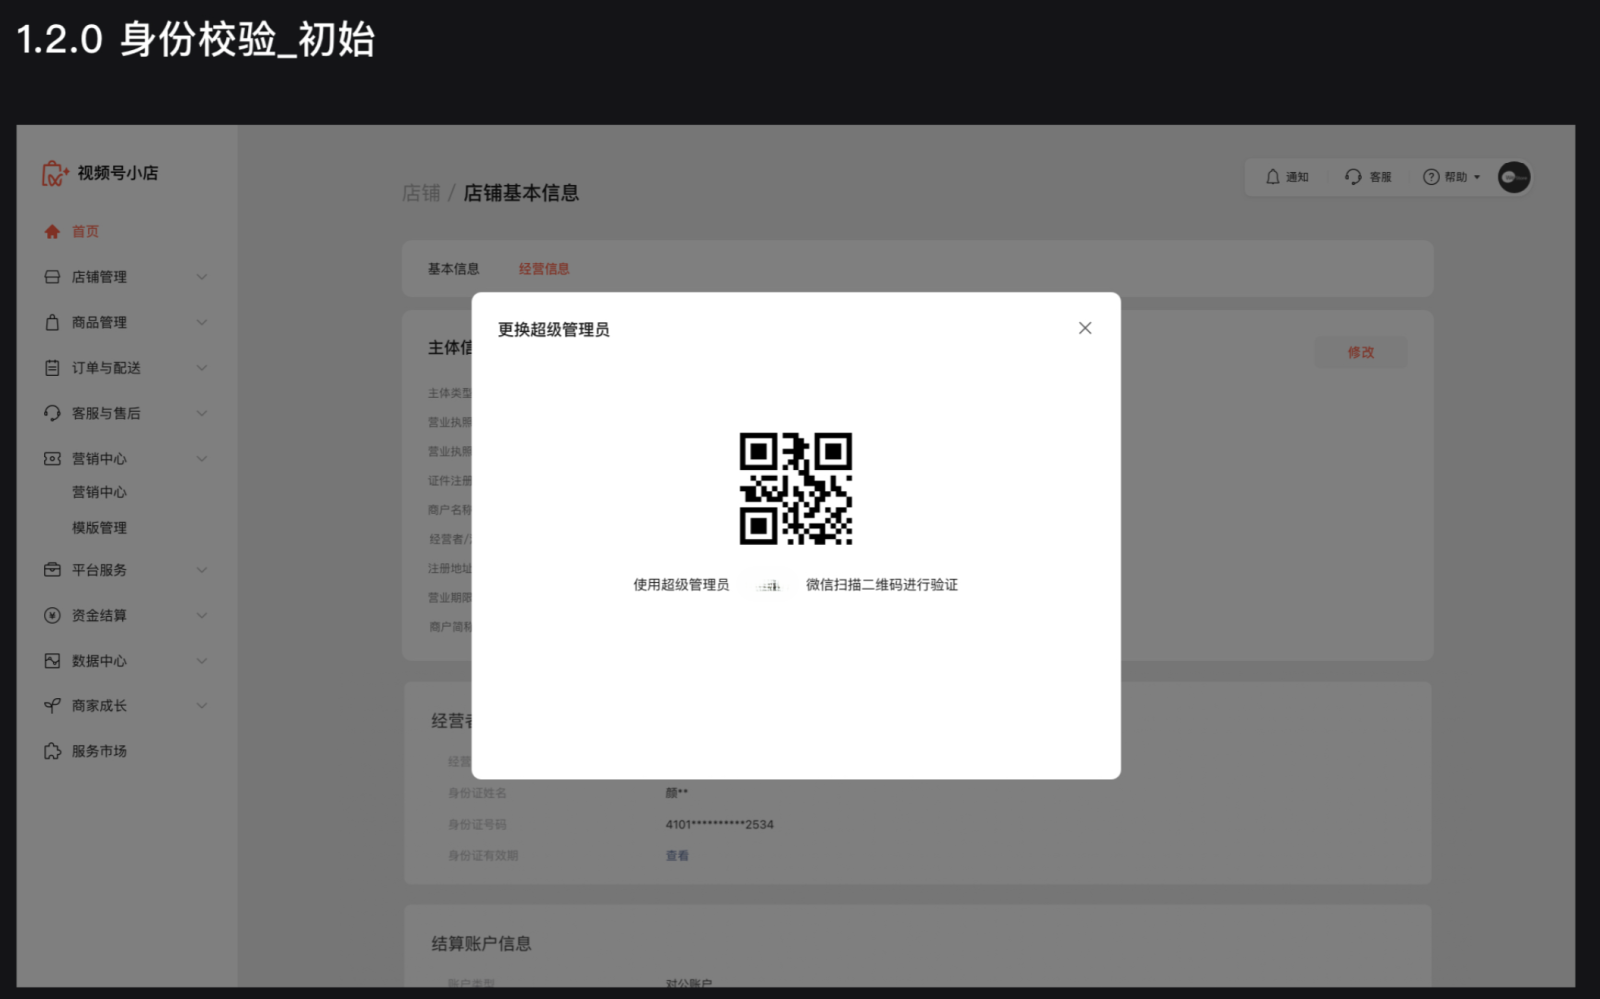Click the 店铺 breadcrumb link

point(421,193)
